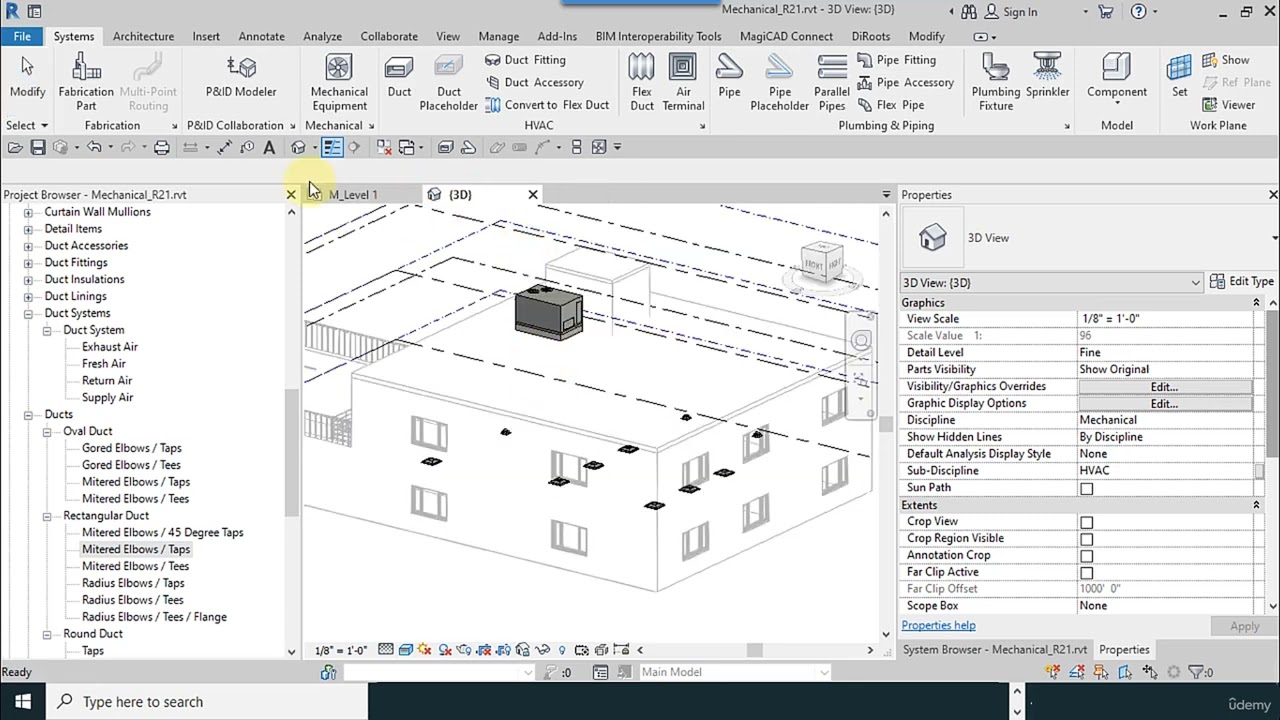Enable the Crop View checkbox
Screen dimensions: 1280x720
(x=1086, y=522)
